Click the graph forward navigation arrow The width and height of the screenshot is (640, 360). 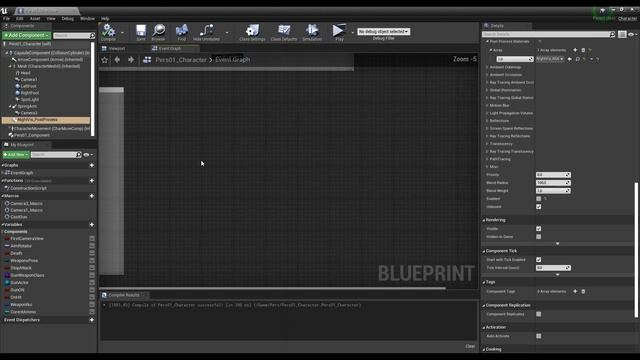131,60
